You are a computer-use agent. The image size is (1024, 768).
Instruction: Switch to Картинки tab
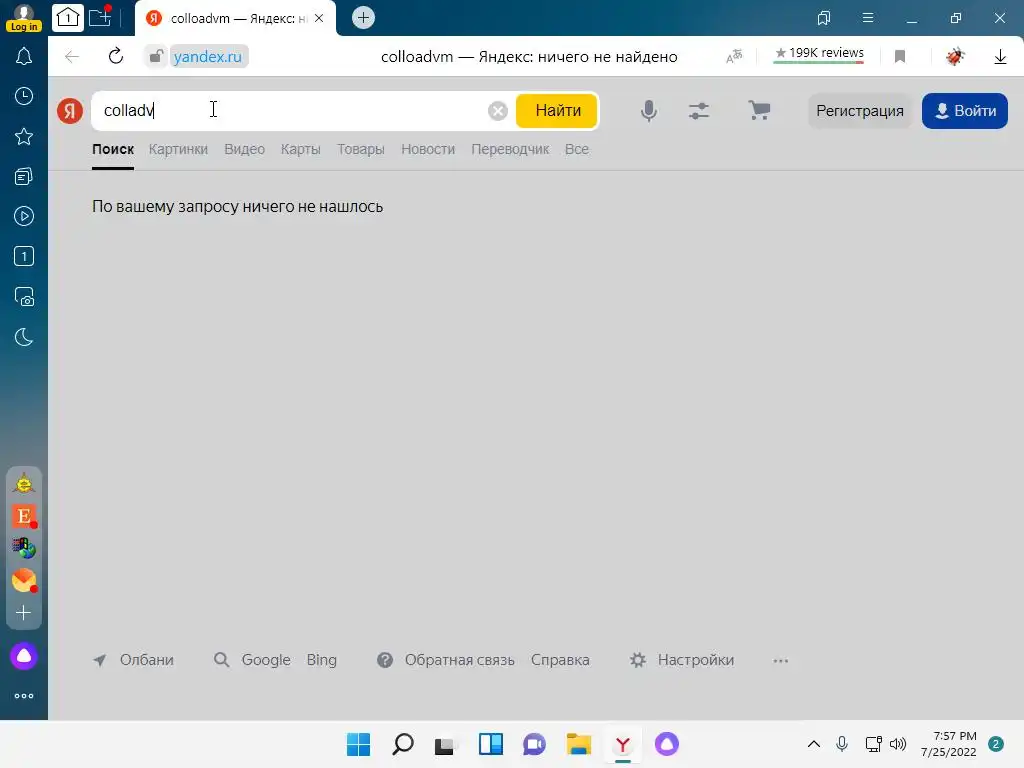coord(178,150)
